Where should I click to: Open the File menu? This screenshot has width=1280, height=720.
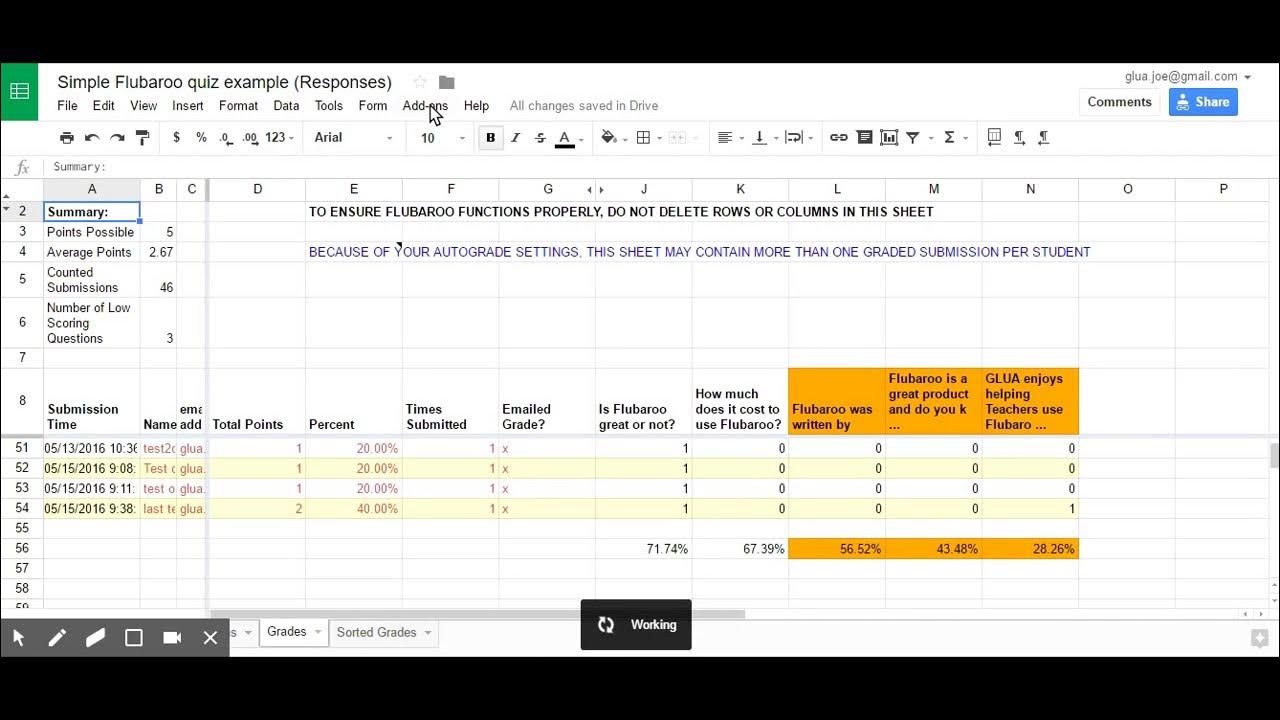pos(67,106)
